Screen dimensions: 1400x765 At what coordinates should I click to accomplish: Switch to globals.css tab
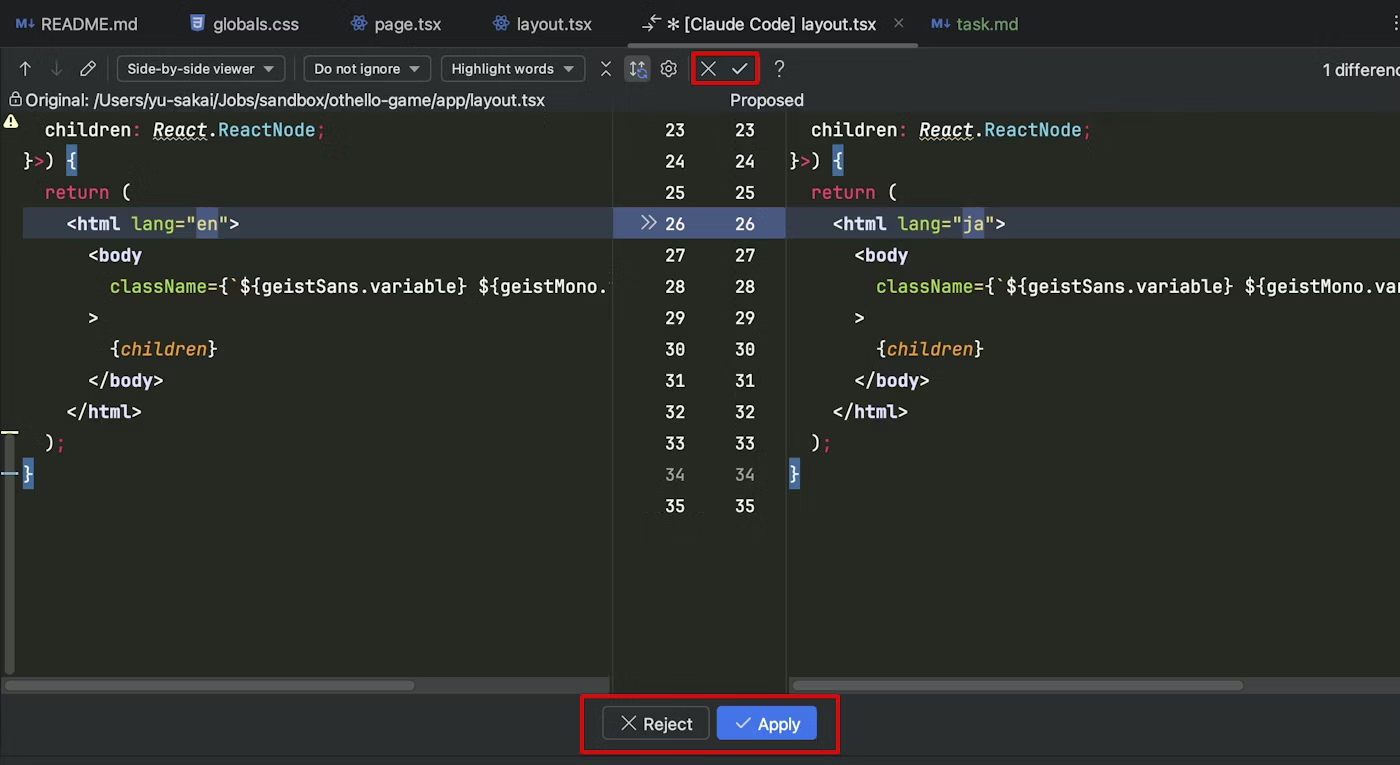pos(244,24)
